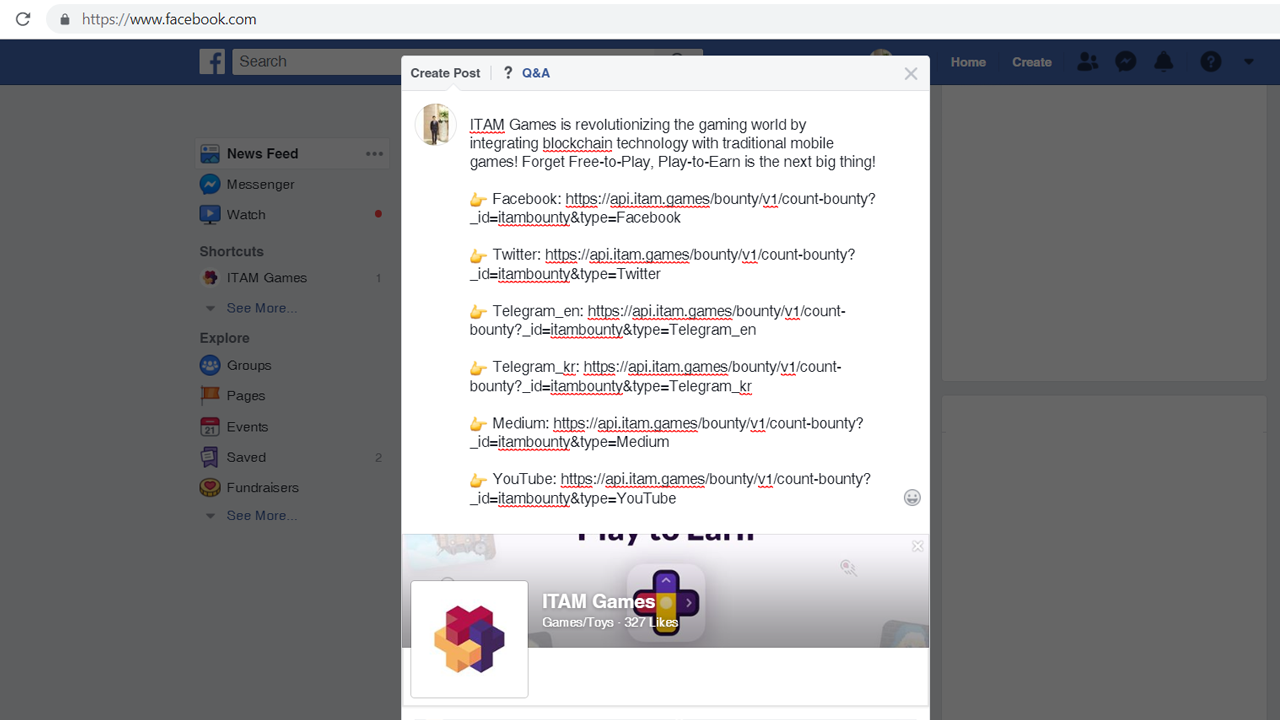Close the Create Post dialog
Screen dimensions: 1280x720
click(910, 73)
